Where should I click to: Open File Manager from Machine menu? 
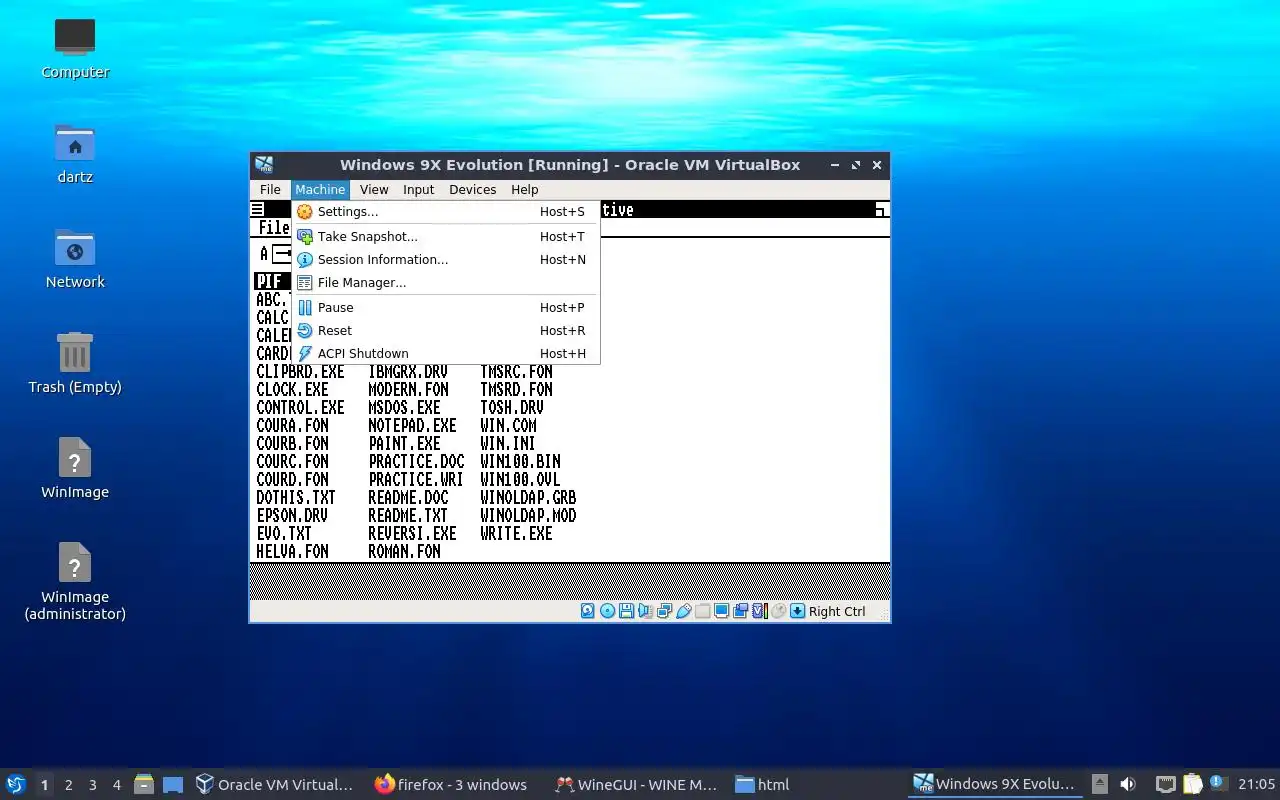(446, 283)
